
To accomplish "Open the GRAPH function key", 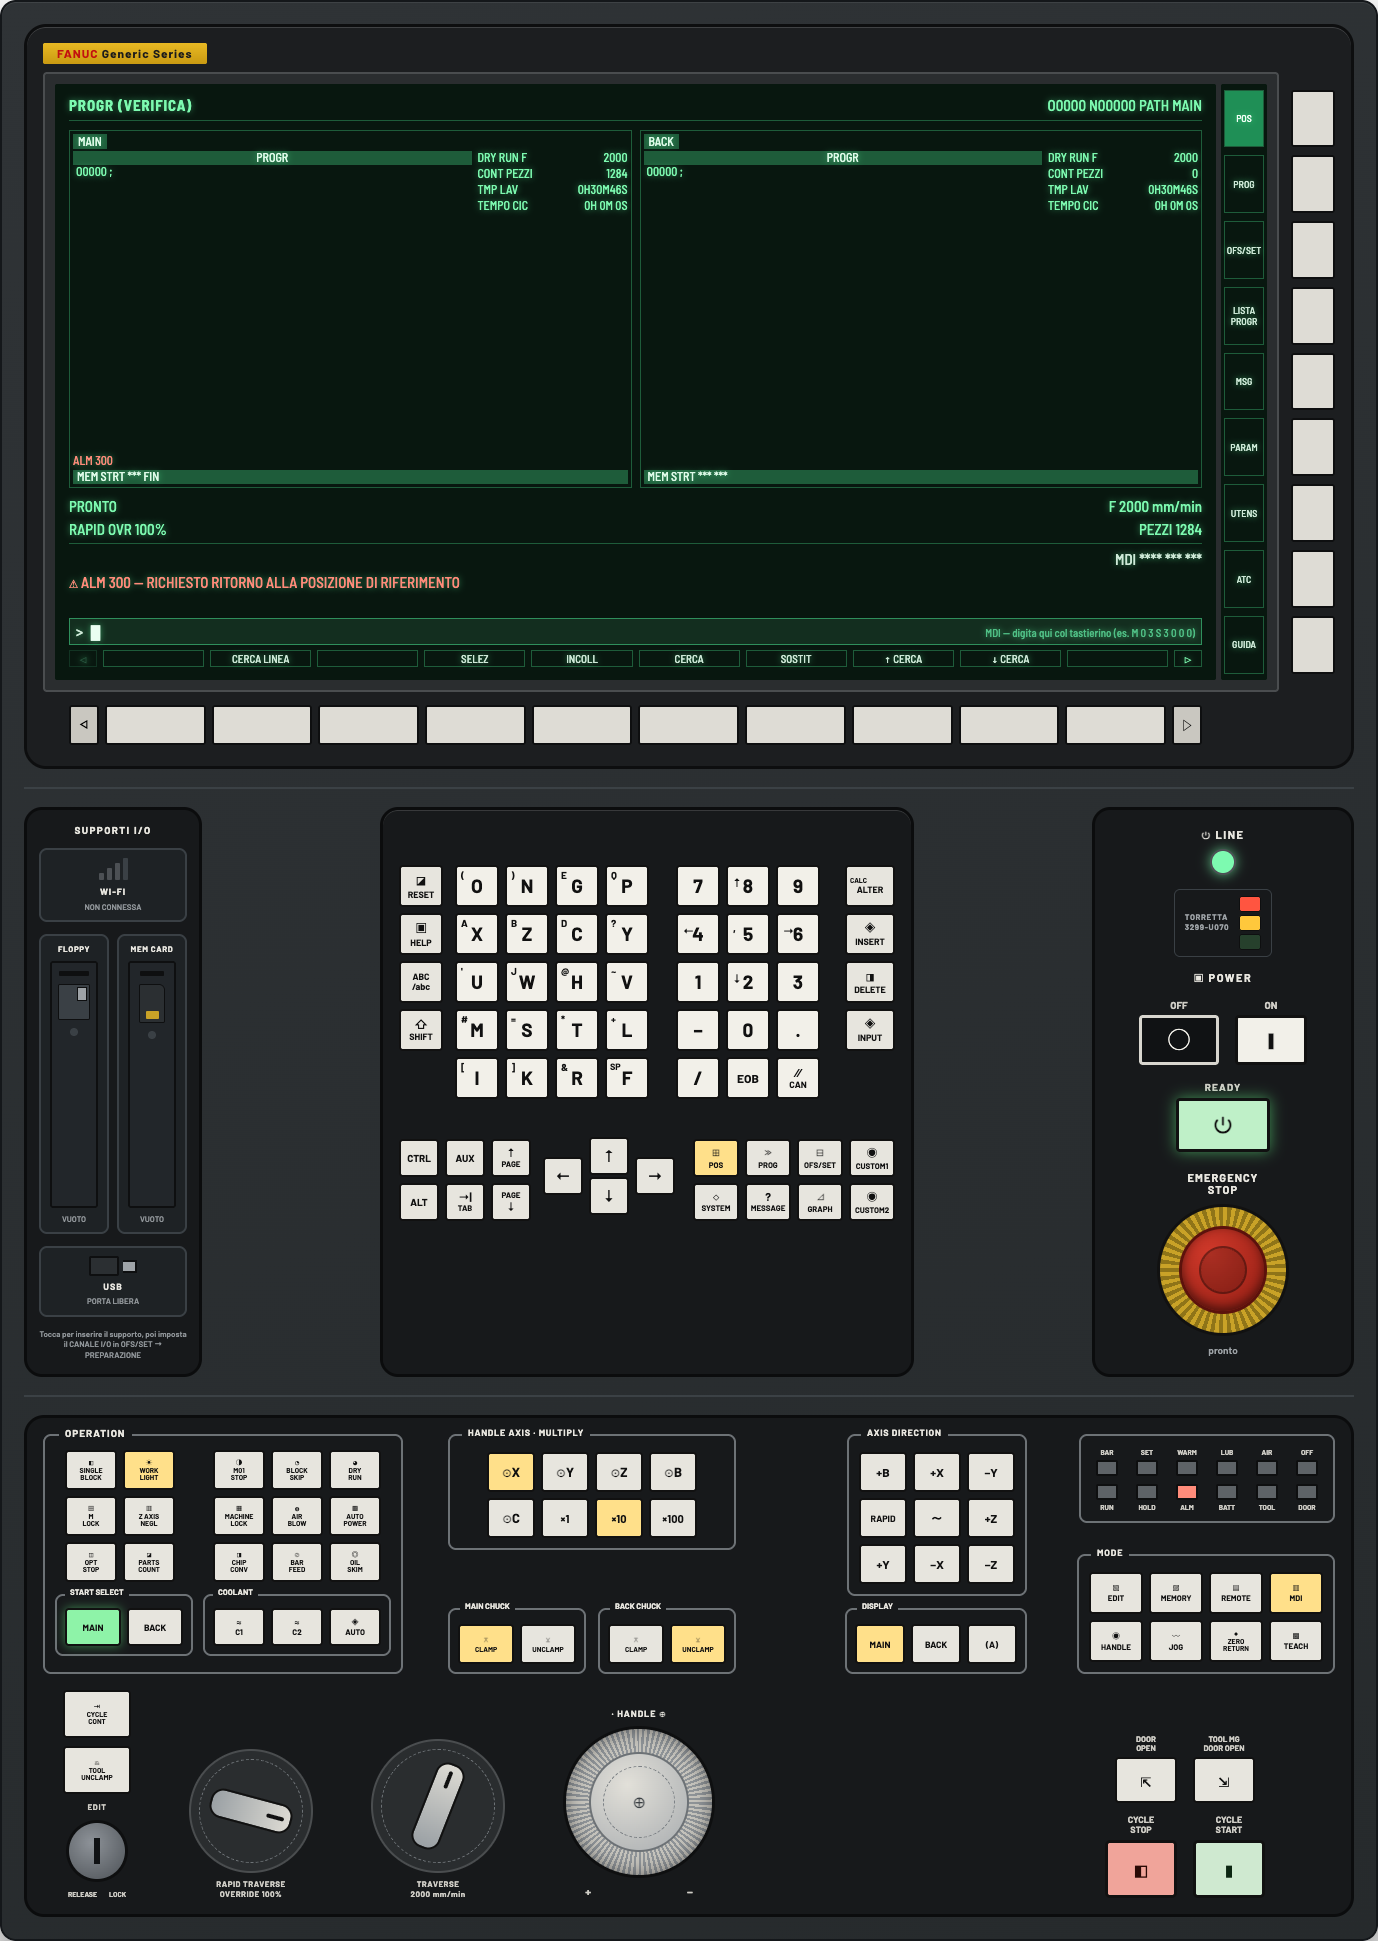I will click(820, 1202).
